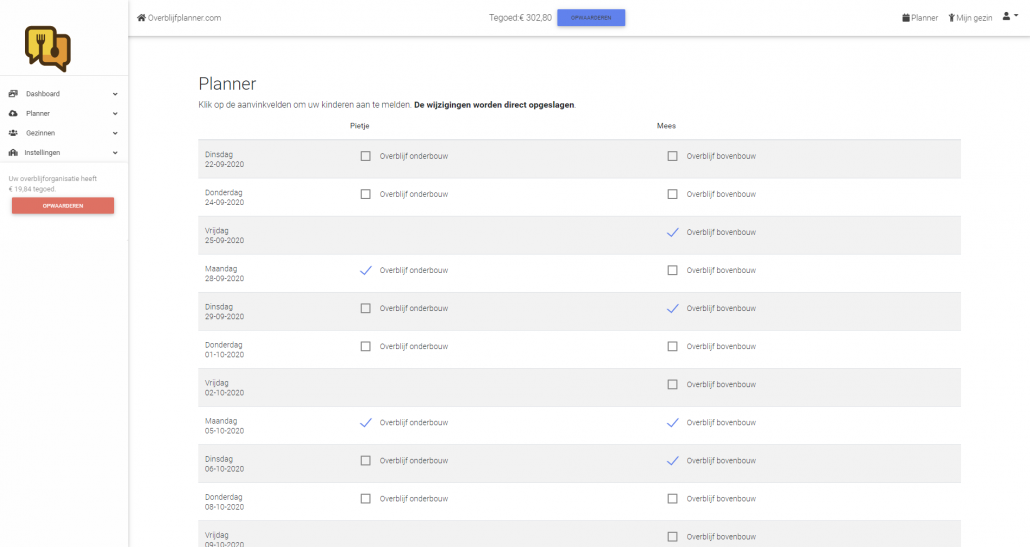1030x547 pixels.
Task: Uncheck Mees bovenbouw for Dinsdag 29-09-2020
Action: pyautogui.click(x=672, y=309)
